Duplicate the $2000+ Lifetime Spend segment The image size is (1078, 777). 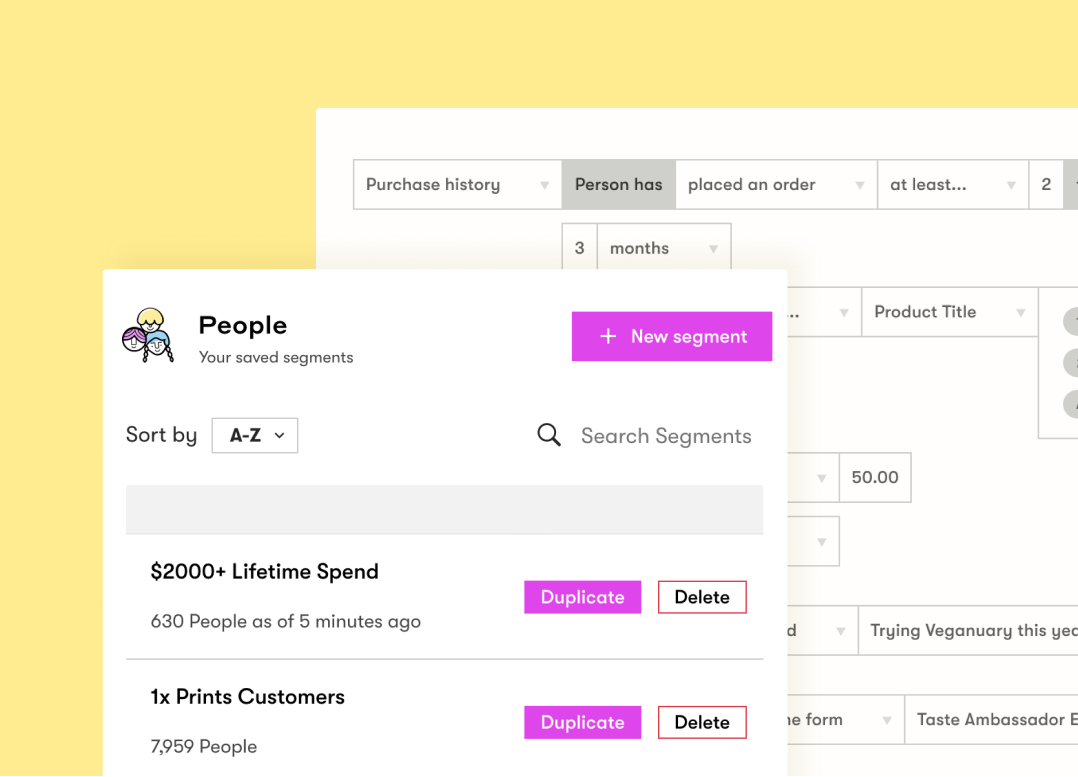point(582,597)
